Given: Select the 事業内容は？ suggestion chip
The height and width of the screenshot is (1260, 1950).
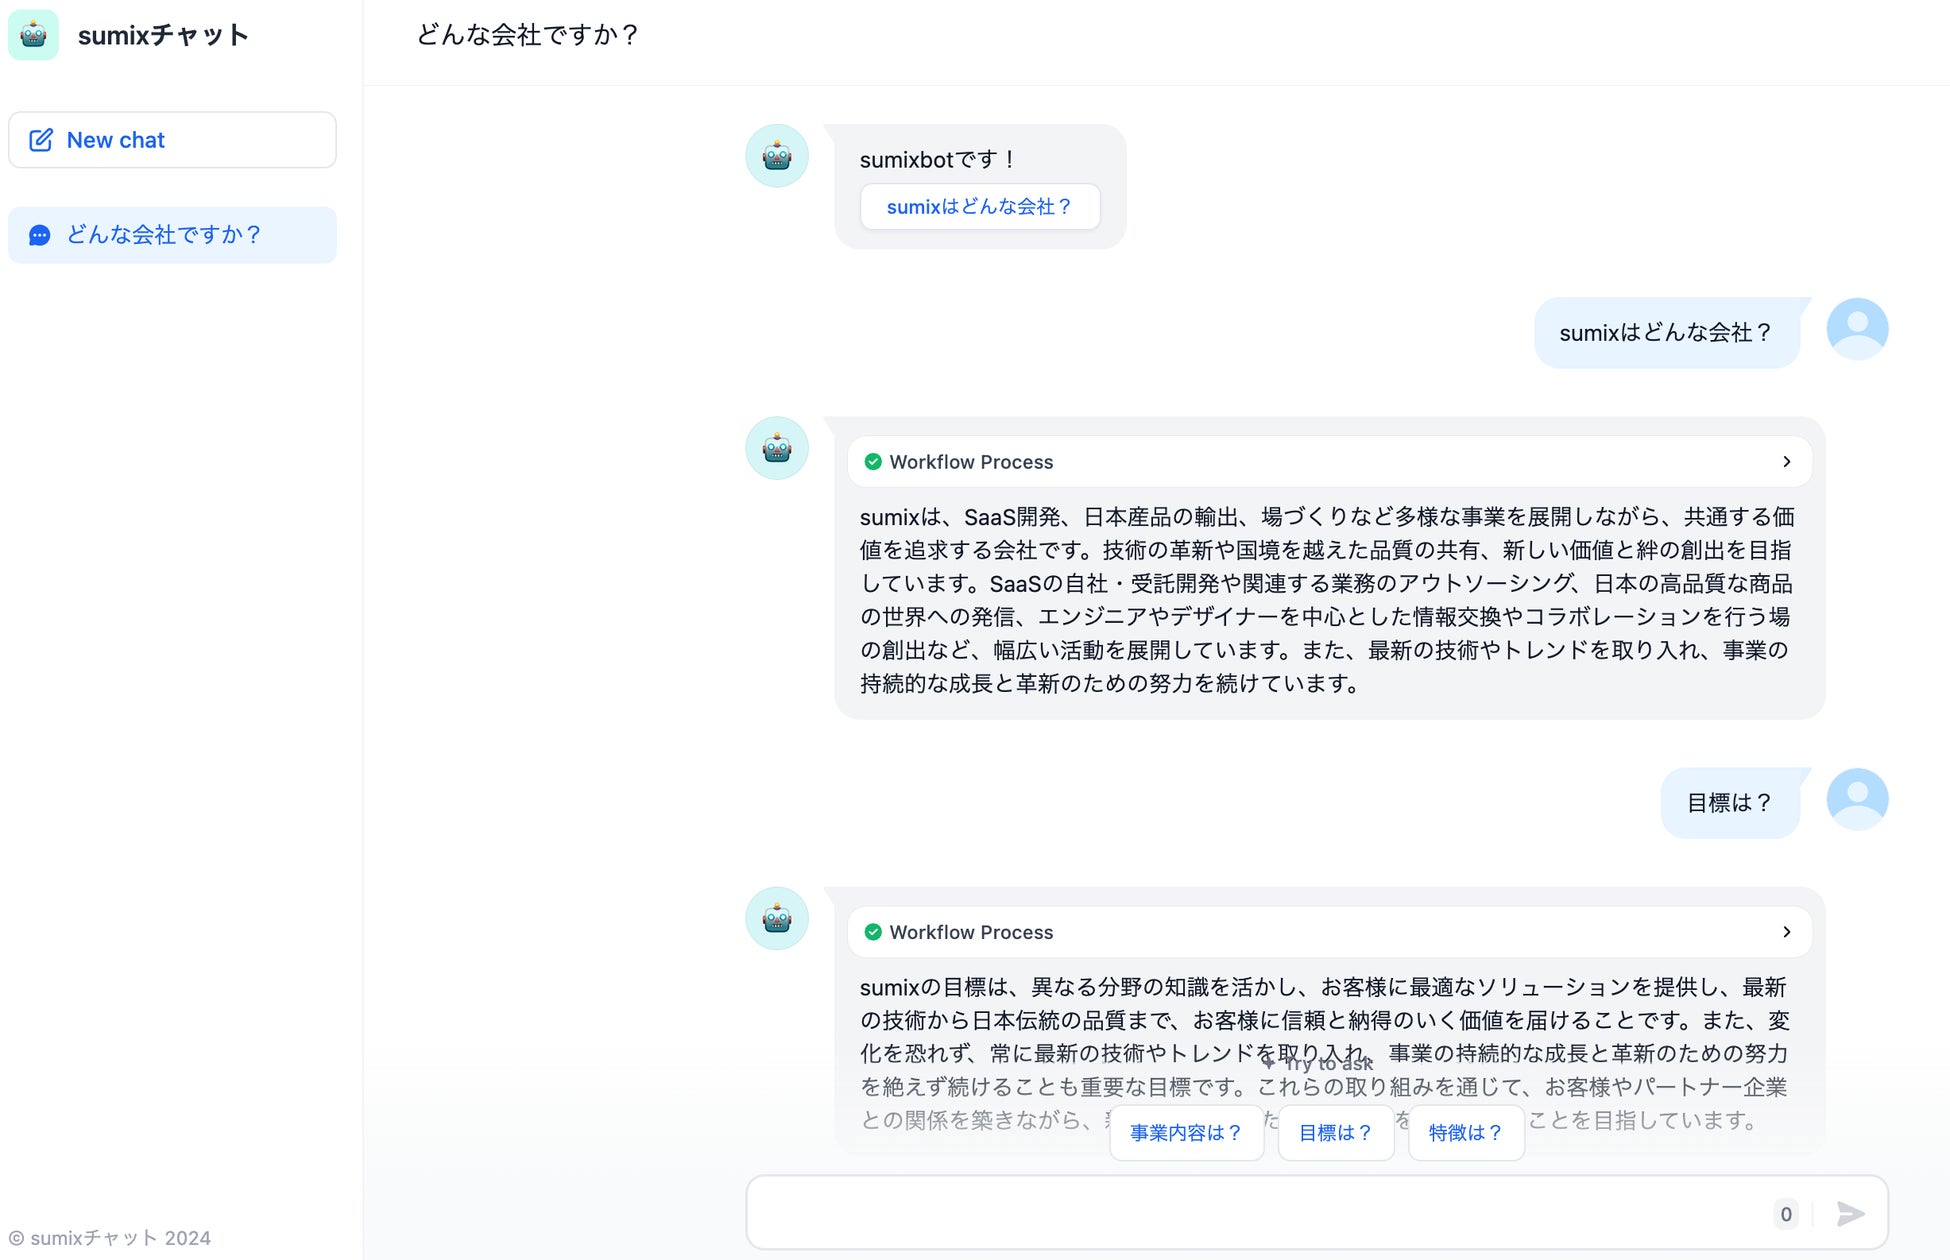Looking at the screenshot, I should point(1186,1133).
